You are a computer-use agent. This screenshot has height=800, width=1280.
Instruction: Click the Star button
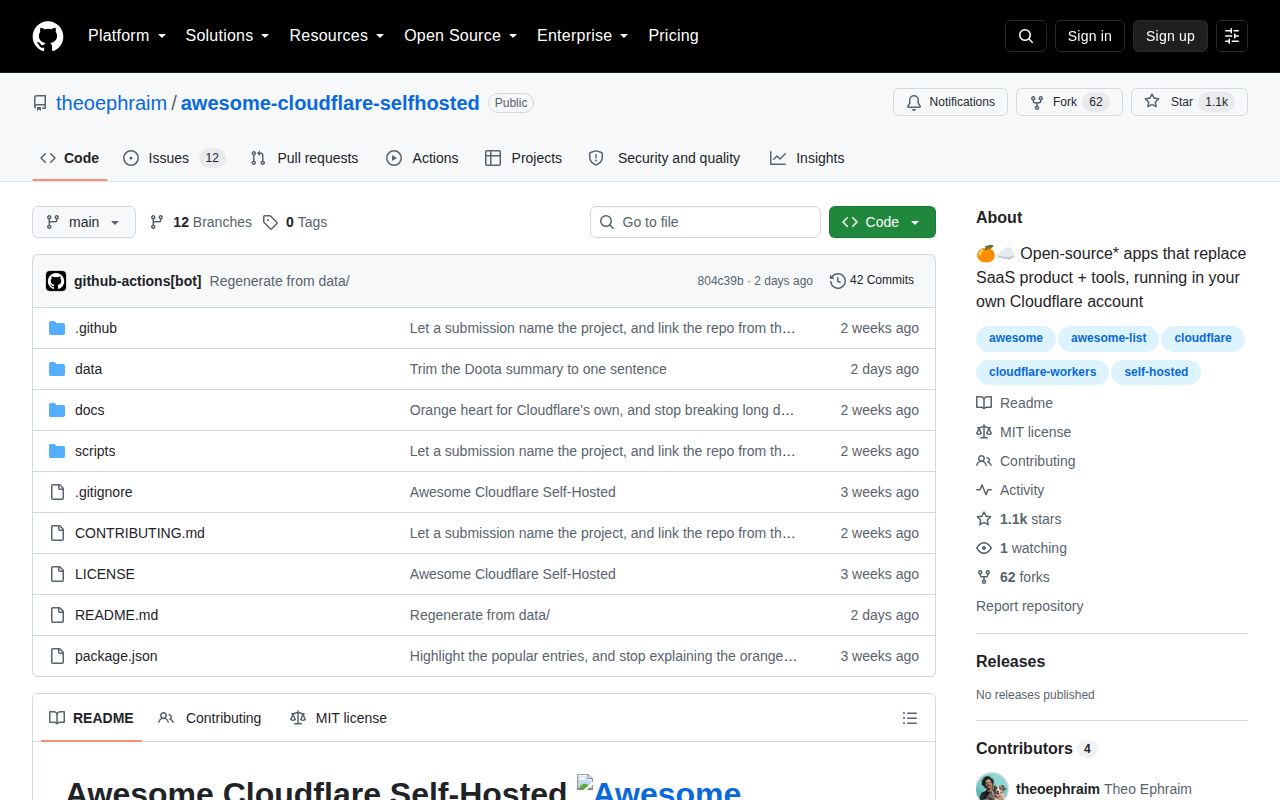pyautogui.click(x=1189, y=102)
